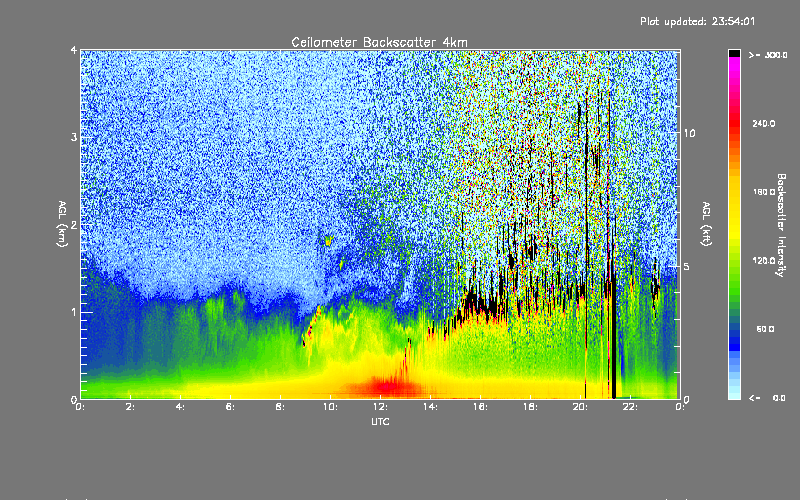Click the 'AGL (km)' left axis label
This screenshot has width=800, height=500.
tap(63, 224)
